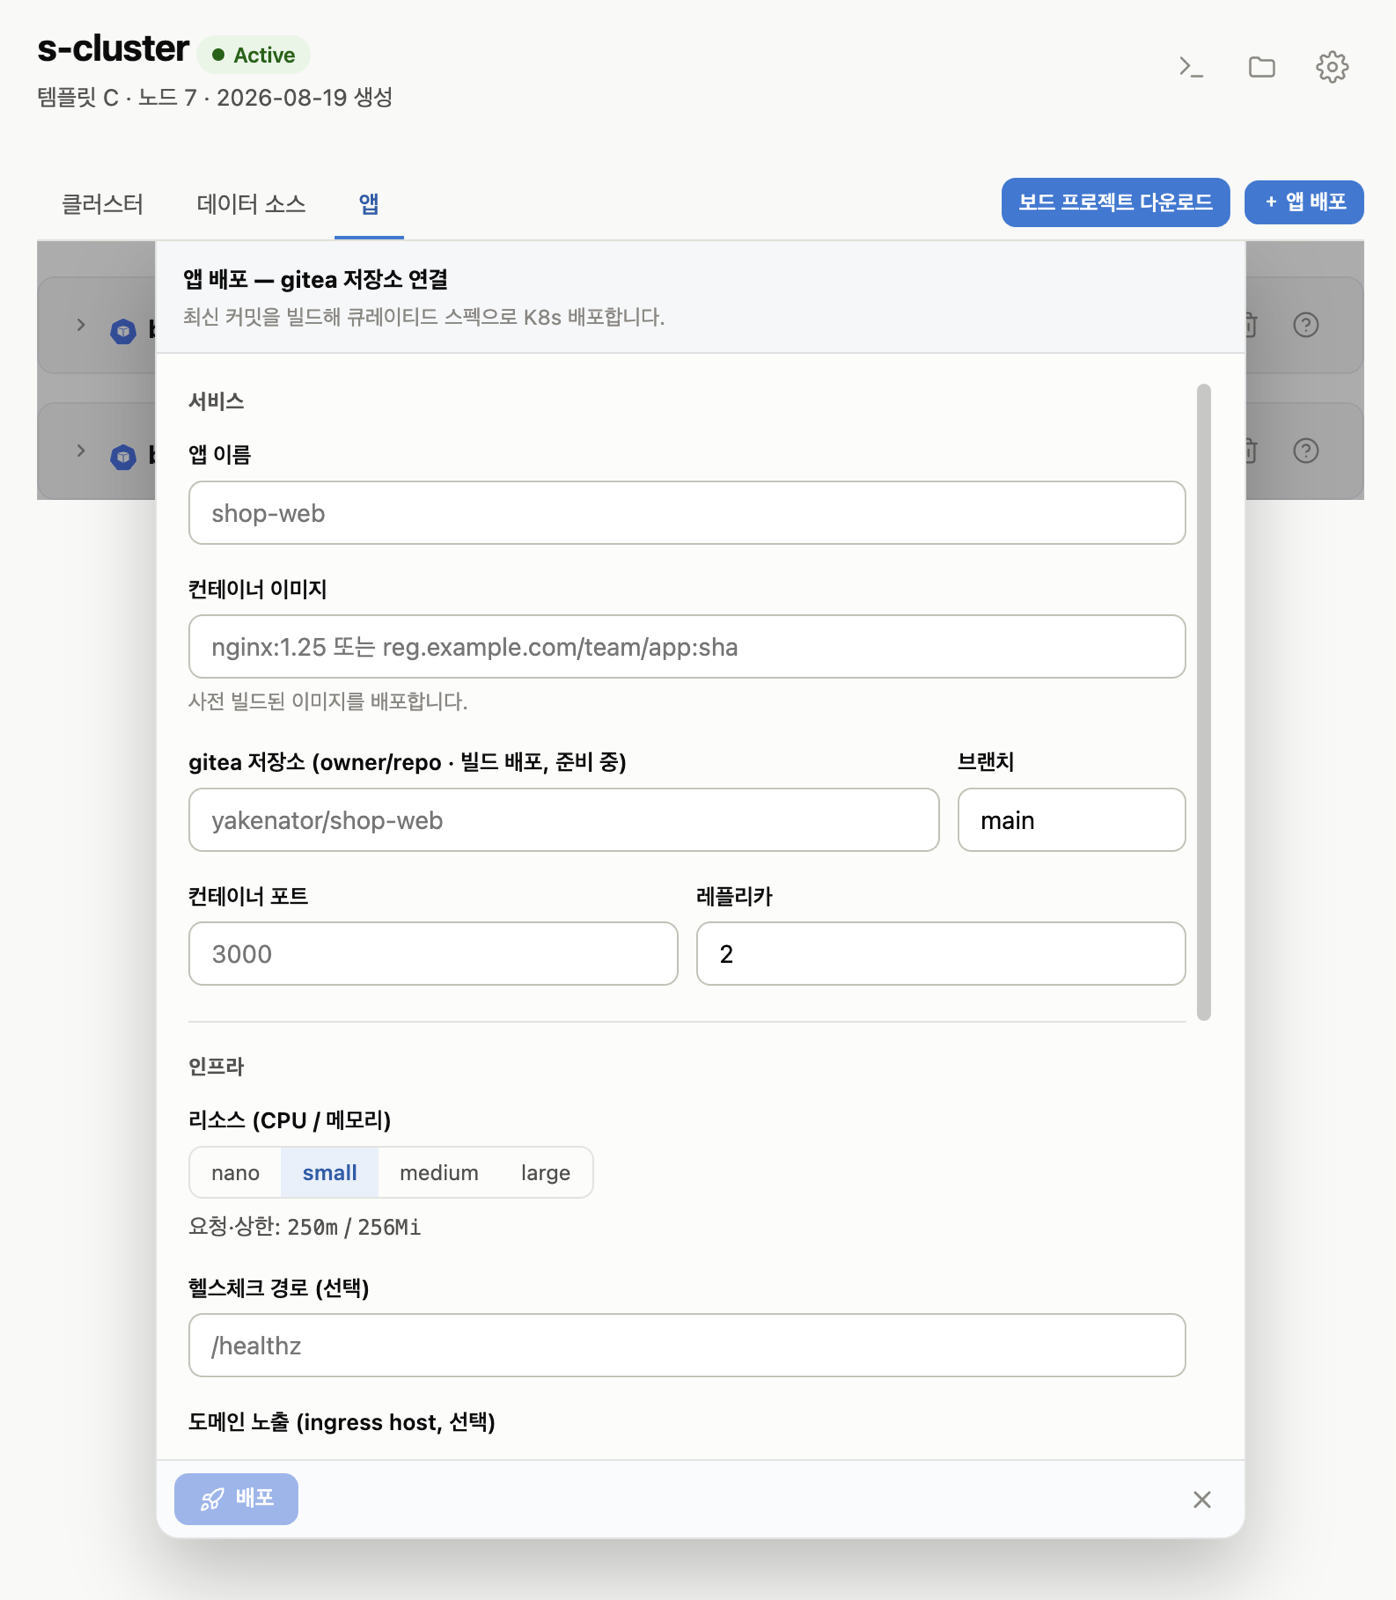Click the 요청·상한: 250m / 256Mi text
The width and height of the screenshot is (1396, 1600).
coord(304,1227)
